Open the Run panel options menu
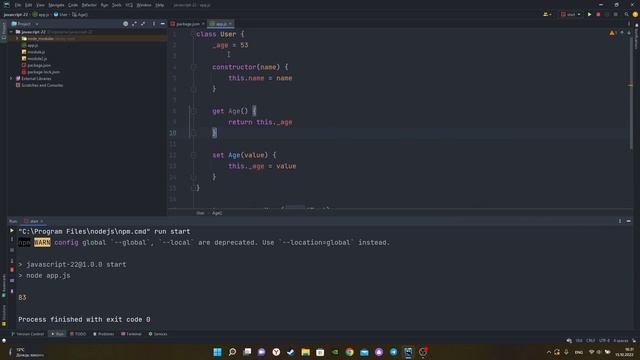Viewport: 640px width, 360px height. click(x=620, y=221)
